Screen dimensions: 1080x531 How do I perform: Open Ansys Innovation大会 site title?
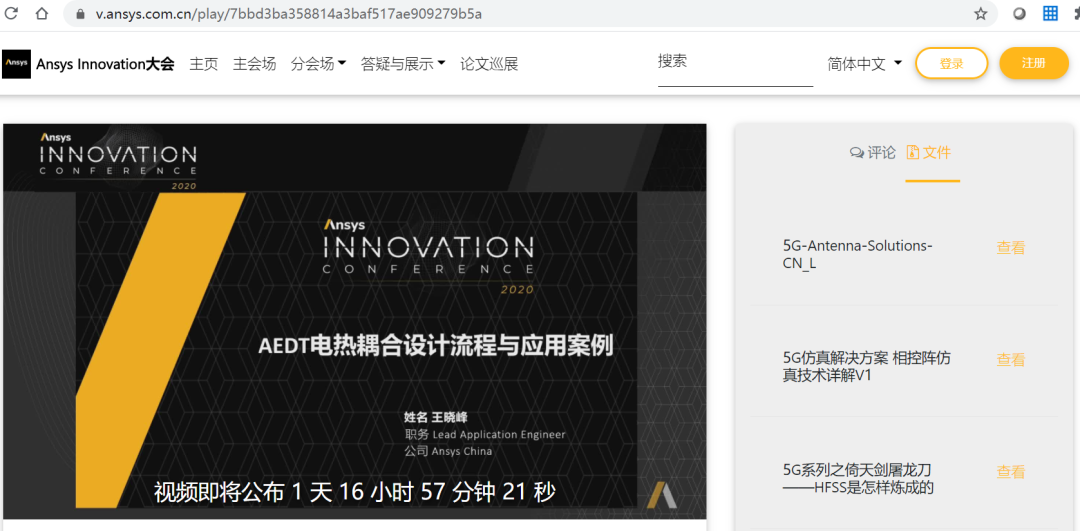pyautogui.click(x=105, y=64)
